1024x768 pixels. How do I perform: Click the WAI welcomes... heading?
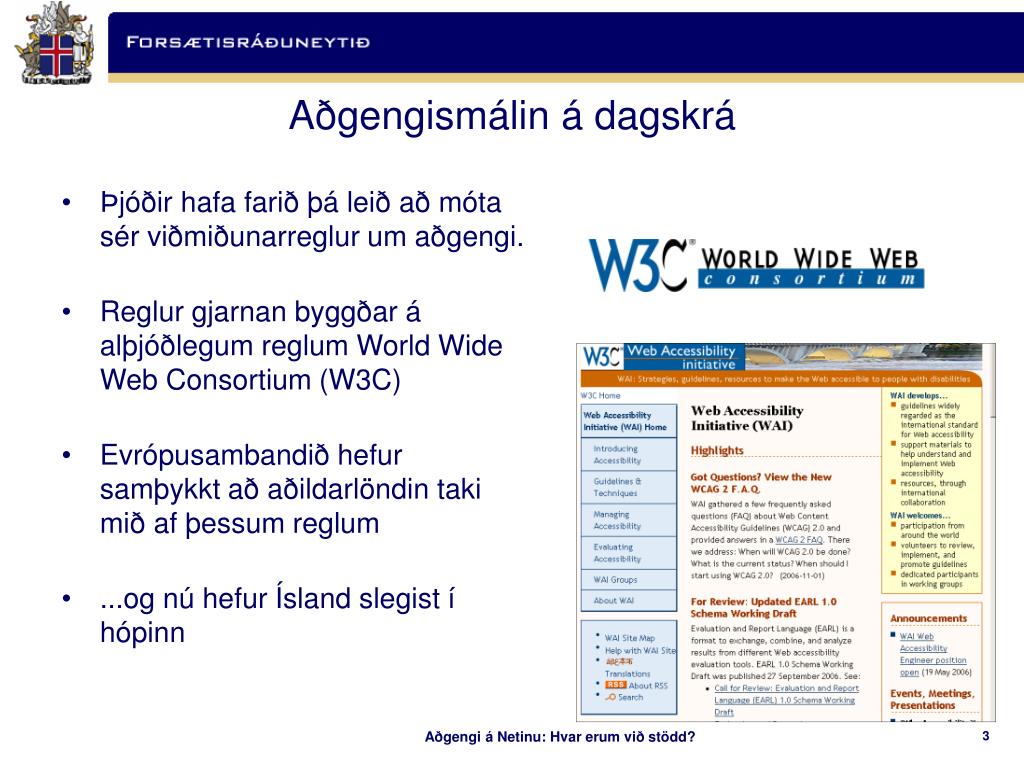click(920, 515)
